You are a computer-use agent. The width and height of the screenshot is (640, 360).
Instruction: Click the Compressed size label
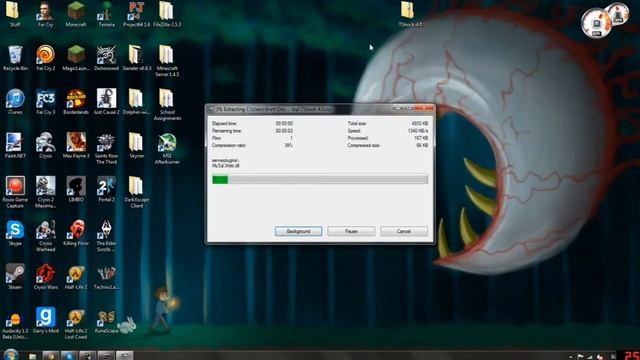(363, 145)
